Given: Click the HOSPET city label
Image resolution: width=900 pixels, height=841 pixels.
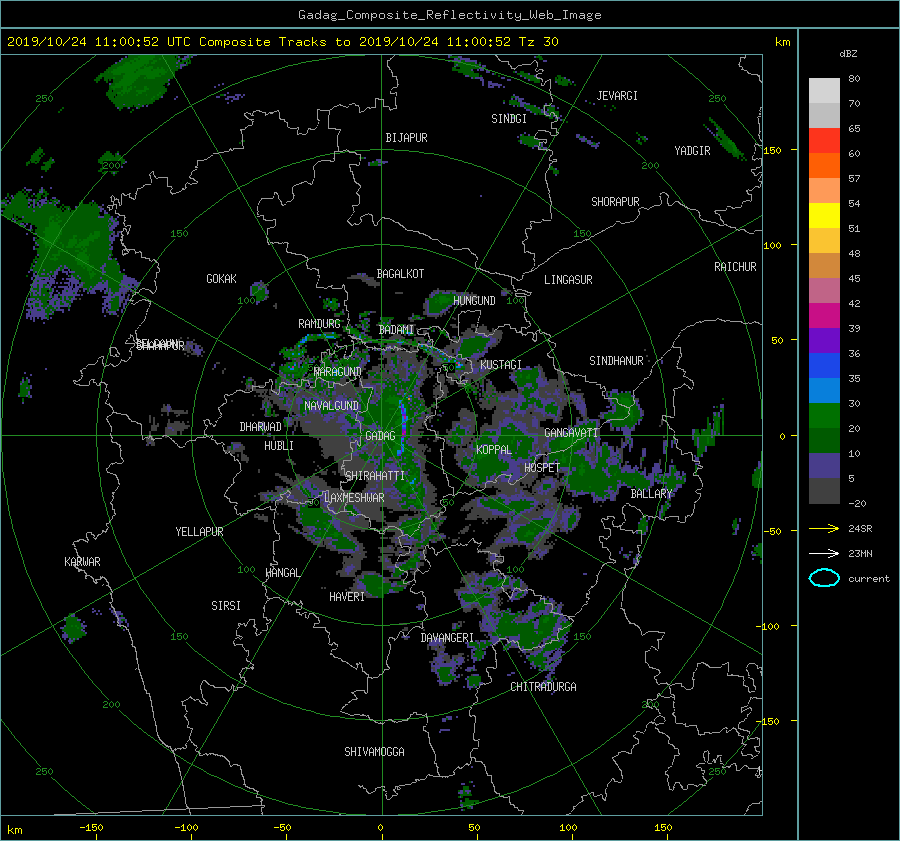Looking at the screenshot, I should click(542, 468).
